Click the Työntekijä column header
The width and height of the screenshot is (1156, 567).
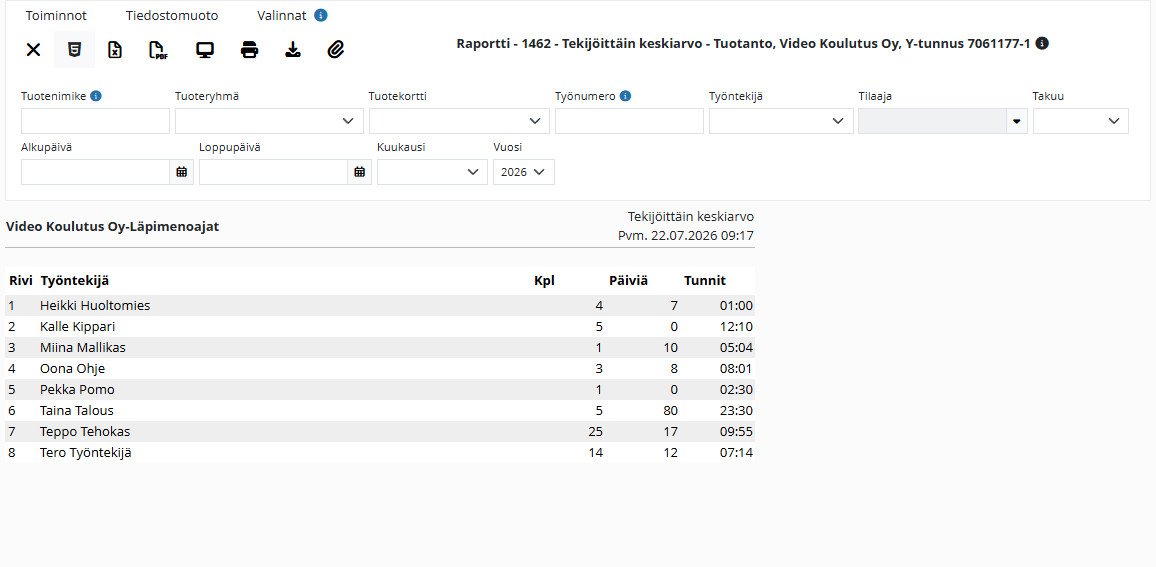[74, 280]
